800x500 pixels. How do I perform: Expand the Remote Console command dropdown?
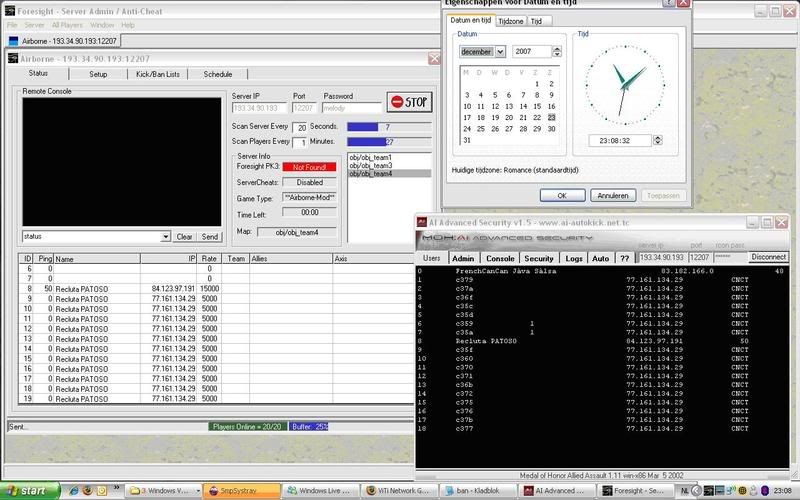tap(165, 237)
